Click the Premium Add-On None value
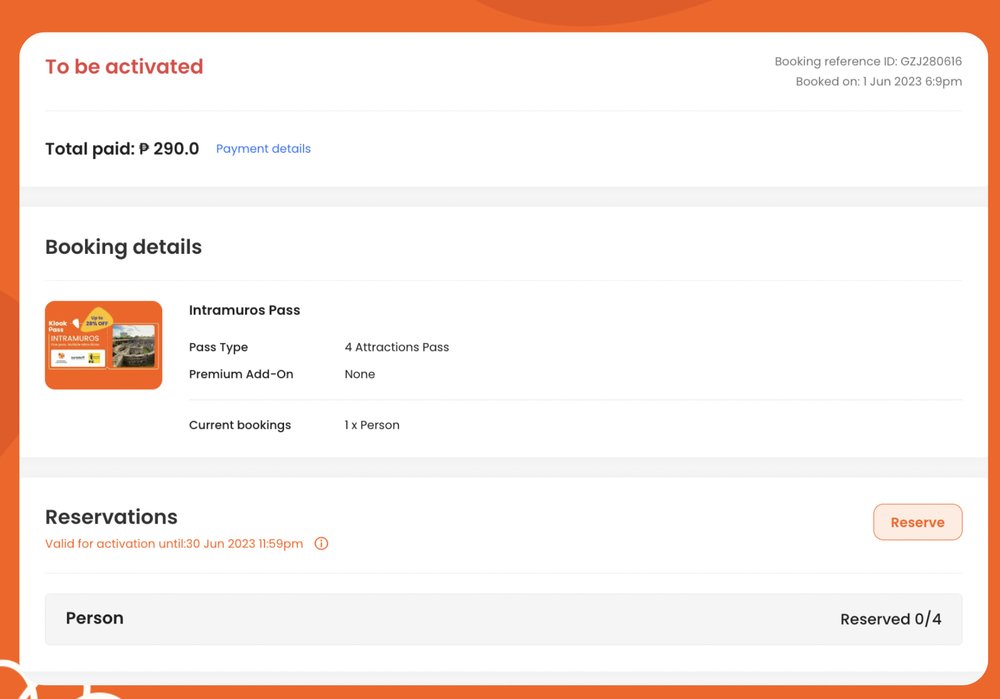The image size is (1000, 699). tap(359, 374)
